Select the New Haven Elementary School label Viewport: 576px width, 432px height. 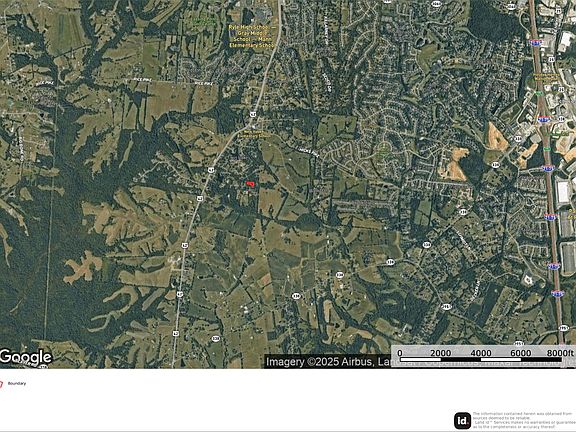coord(257,133)
